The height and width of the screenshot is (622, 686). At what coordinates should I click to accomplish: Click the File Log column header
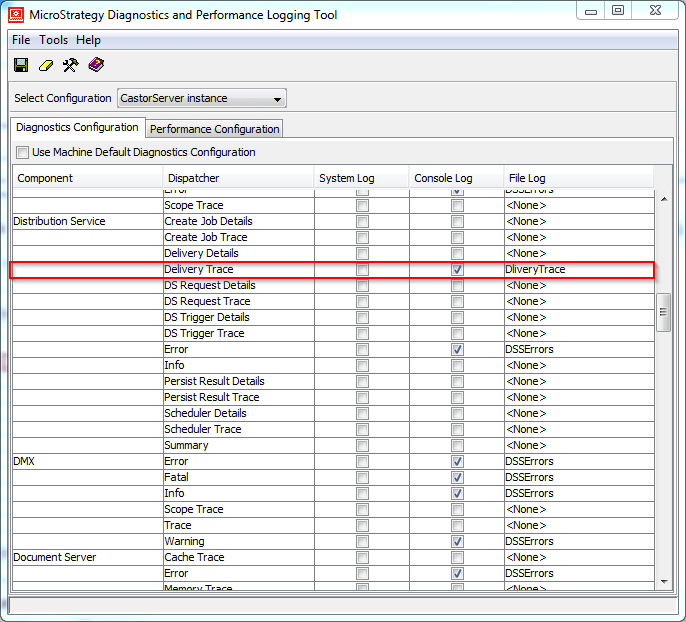579,178
